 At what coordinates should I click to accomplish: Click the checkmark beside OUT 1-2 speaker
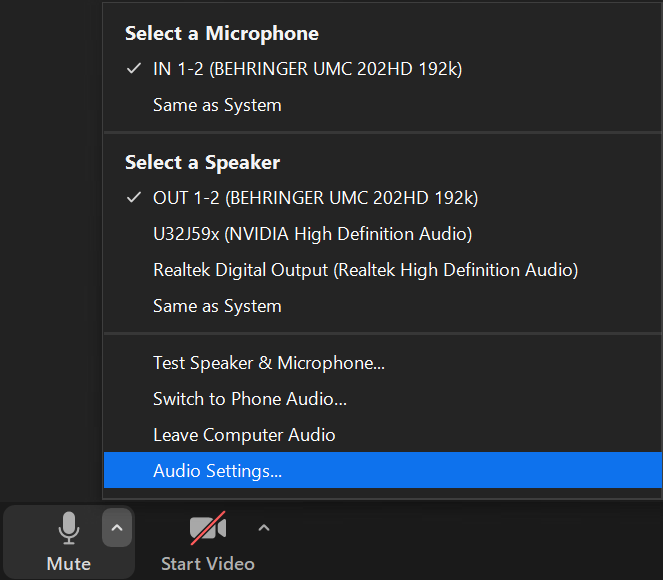(x=134, y=198)
